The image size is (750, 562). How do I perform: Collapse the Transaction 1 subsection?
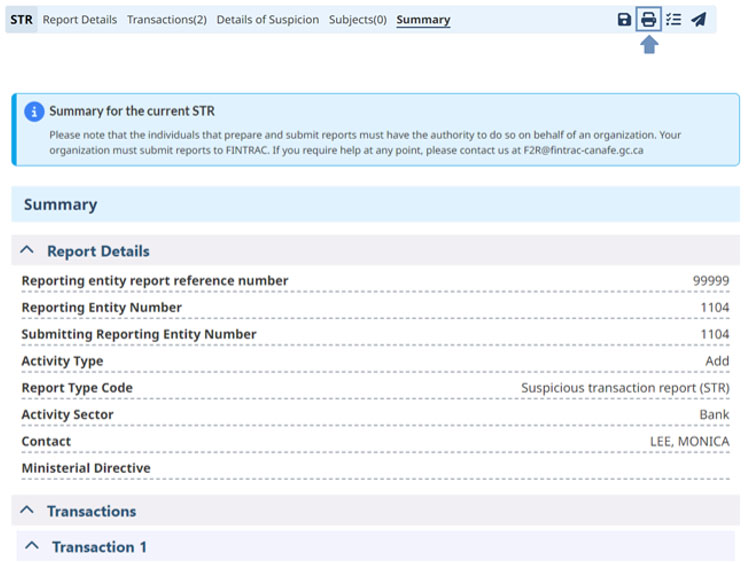(32, 546)
